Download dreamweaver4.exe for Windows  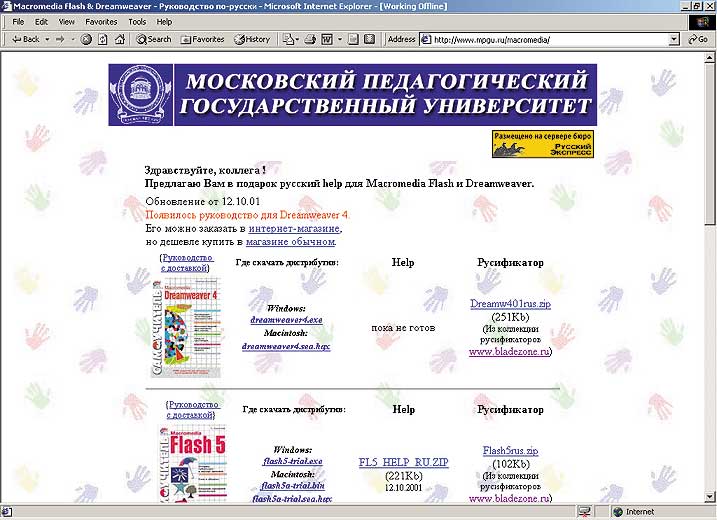point(286,320)
